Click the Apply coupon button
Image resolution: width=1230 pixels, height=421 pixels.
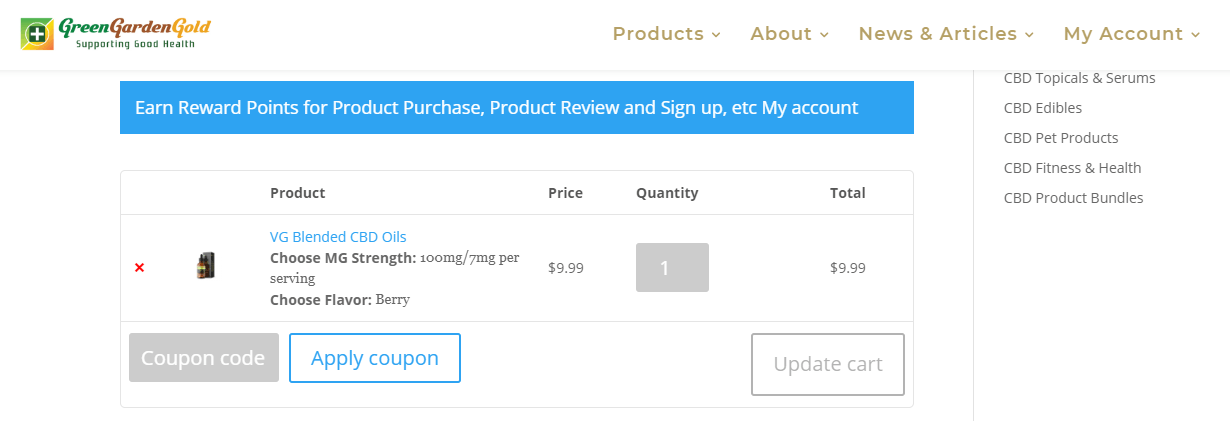coord(375,358)
